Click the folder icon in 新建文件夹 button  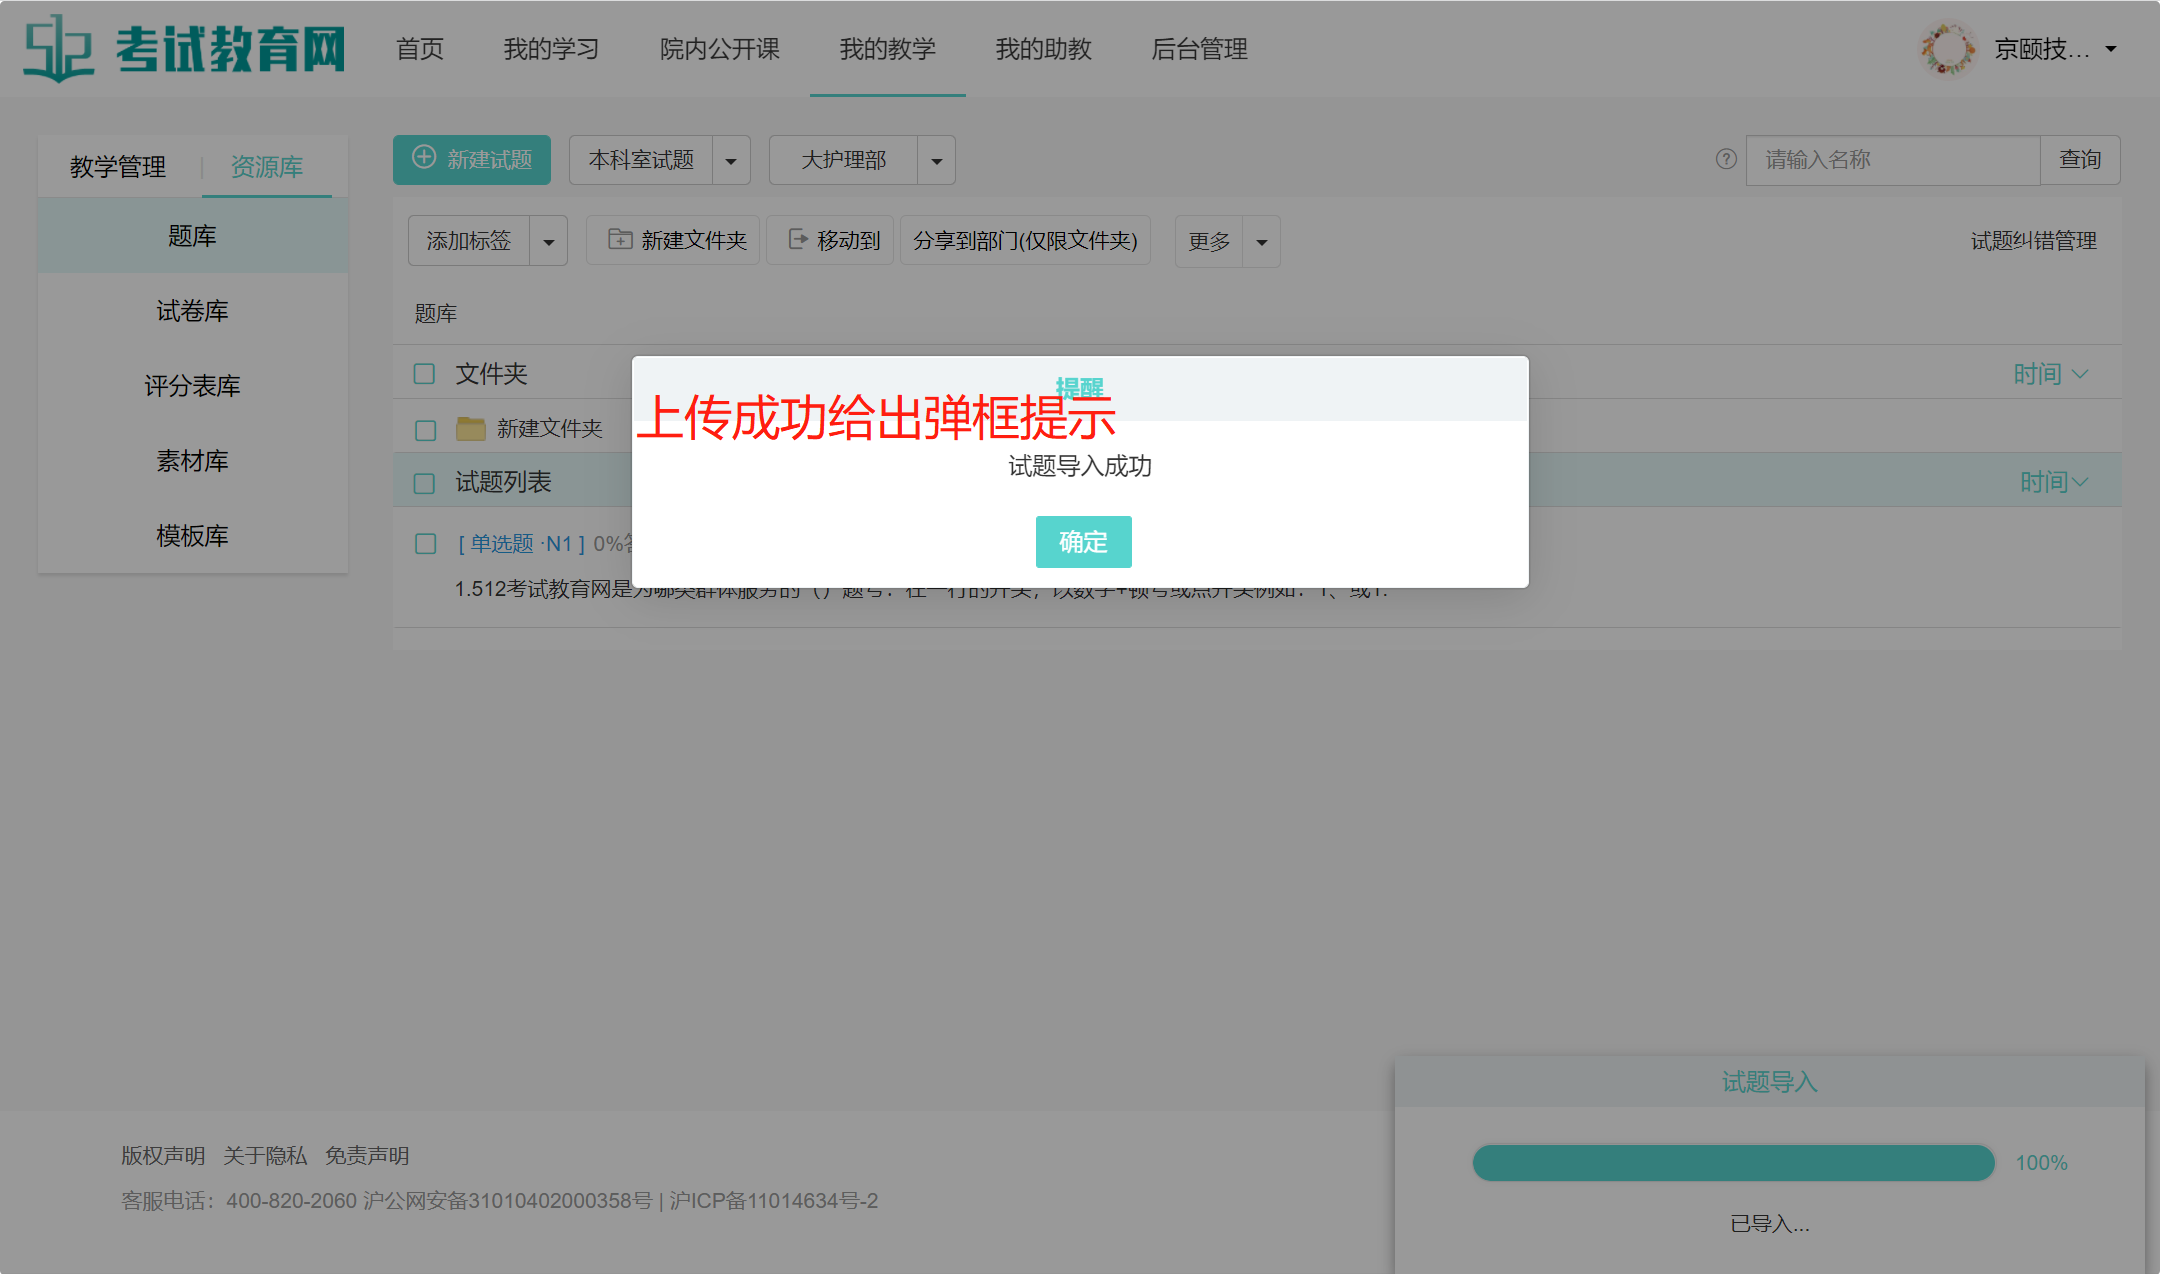tap(620, 240)
